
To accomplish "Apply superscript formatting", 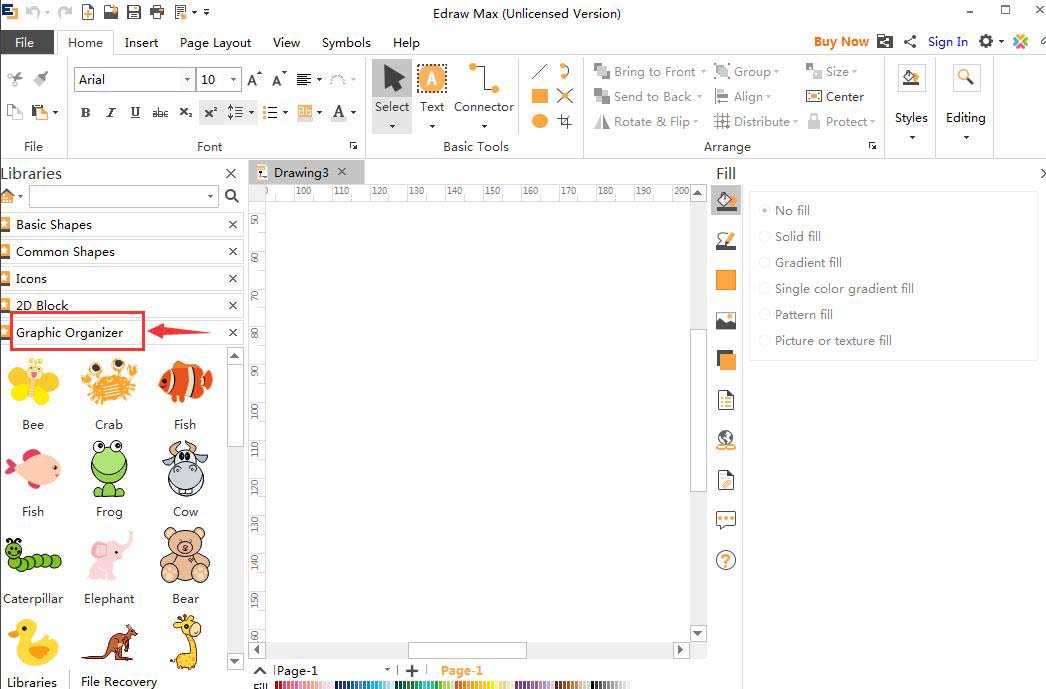I will coord(210,112).
